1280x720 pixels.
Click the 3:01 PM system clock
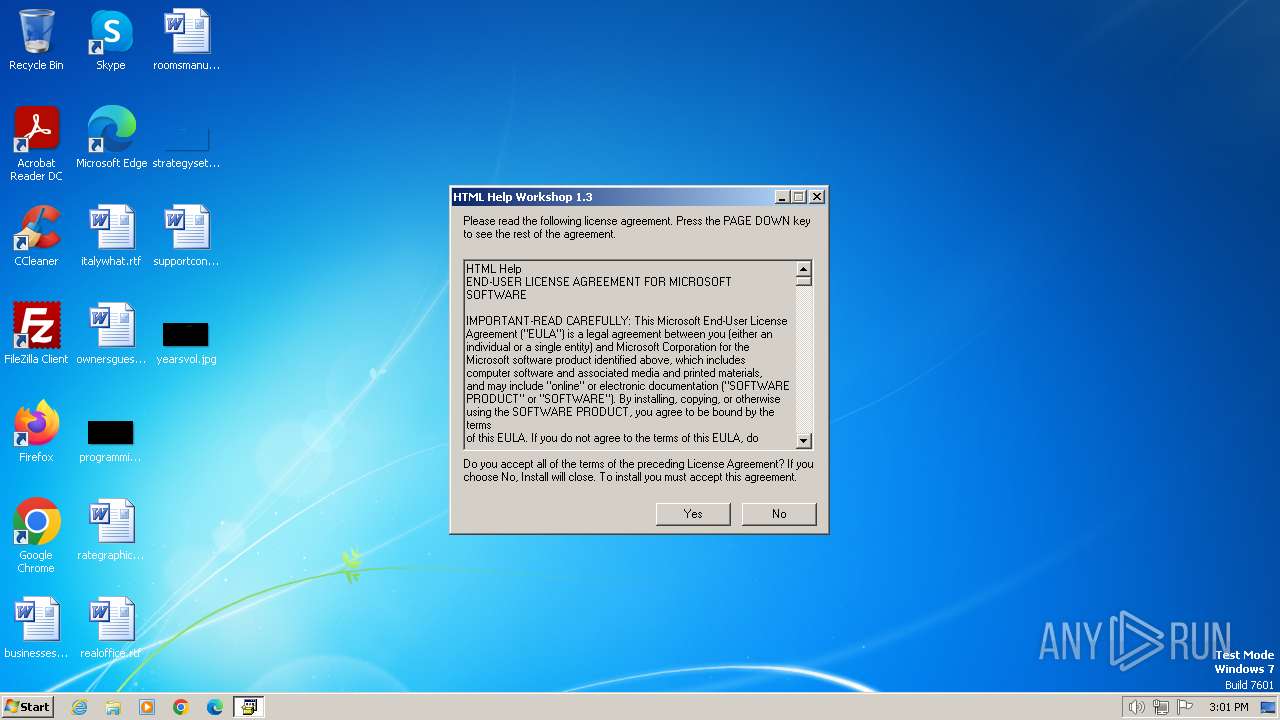point(1228,707)
